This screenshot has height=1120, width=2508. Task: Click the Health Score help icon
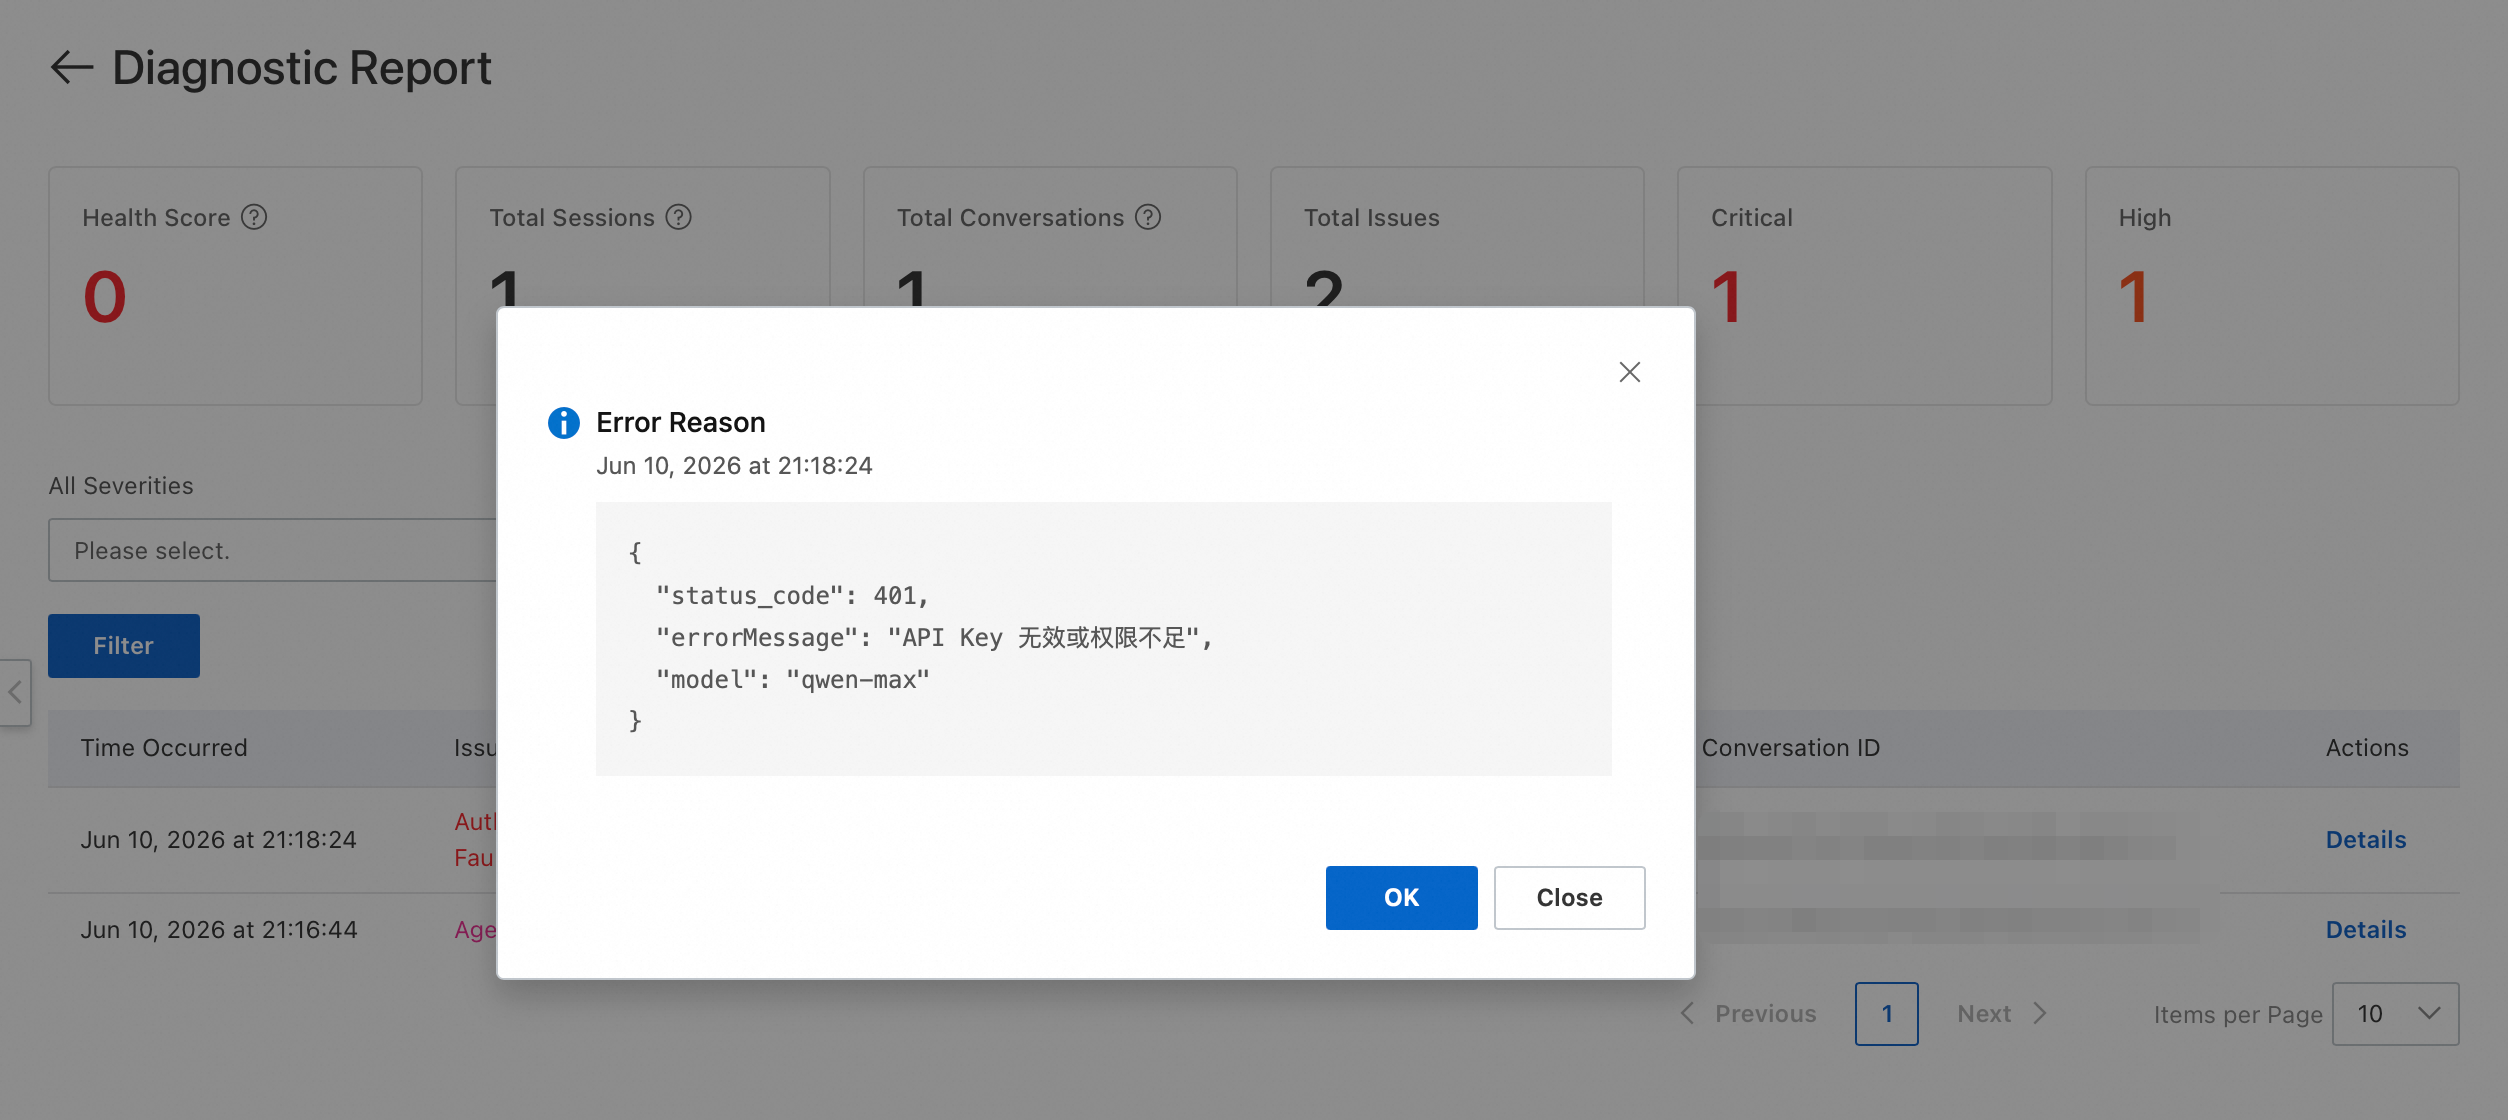(254, 217)
